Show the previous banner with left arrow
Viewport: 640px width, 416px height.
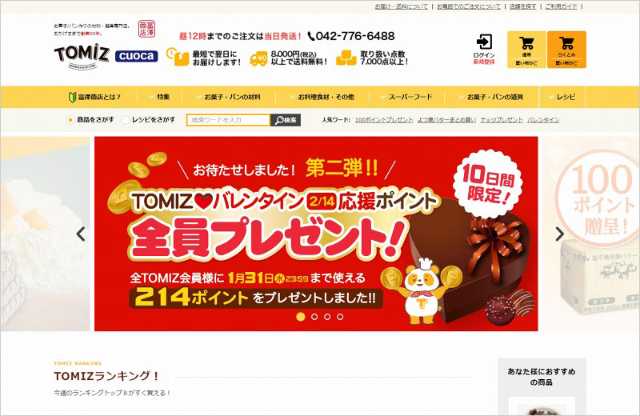[x=81, y=234]
